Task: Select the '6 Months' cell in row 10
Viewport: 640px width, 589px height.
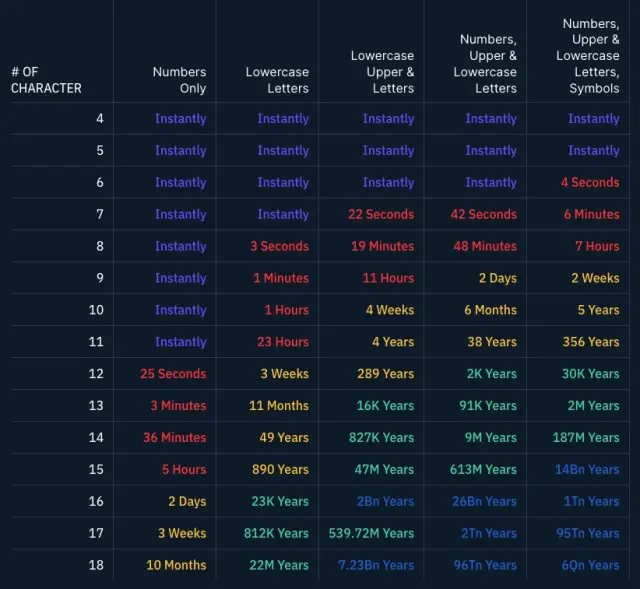Action: pyautogui.click(x=490, y=310)
